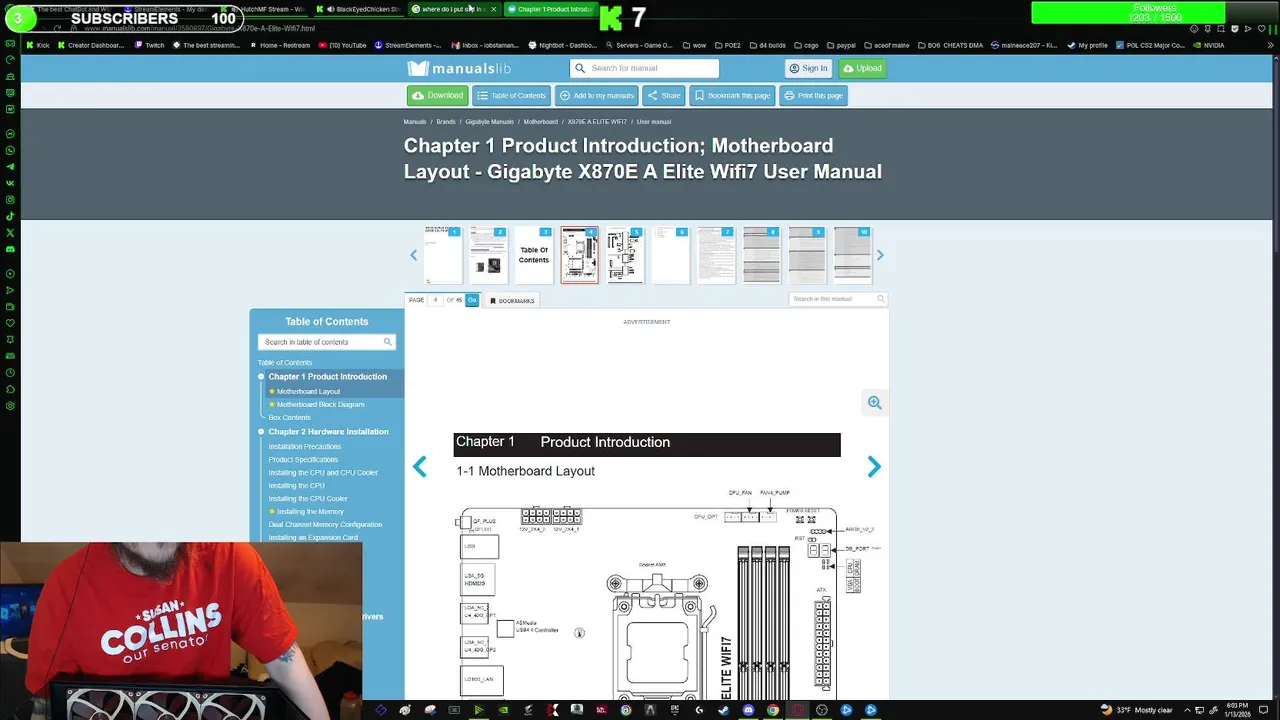
Task: Open the Table of Contents toolbar button
Action: click(511, 95)
